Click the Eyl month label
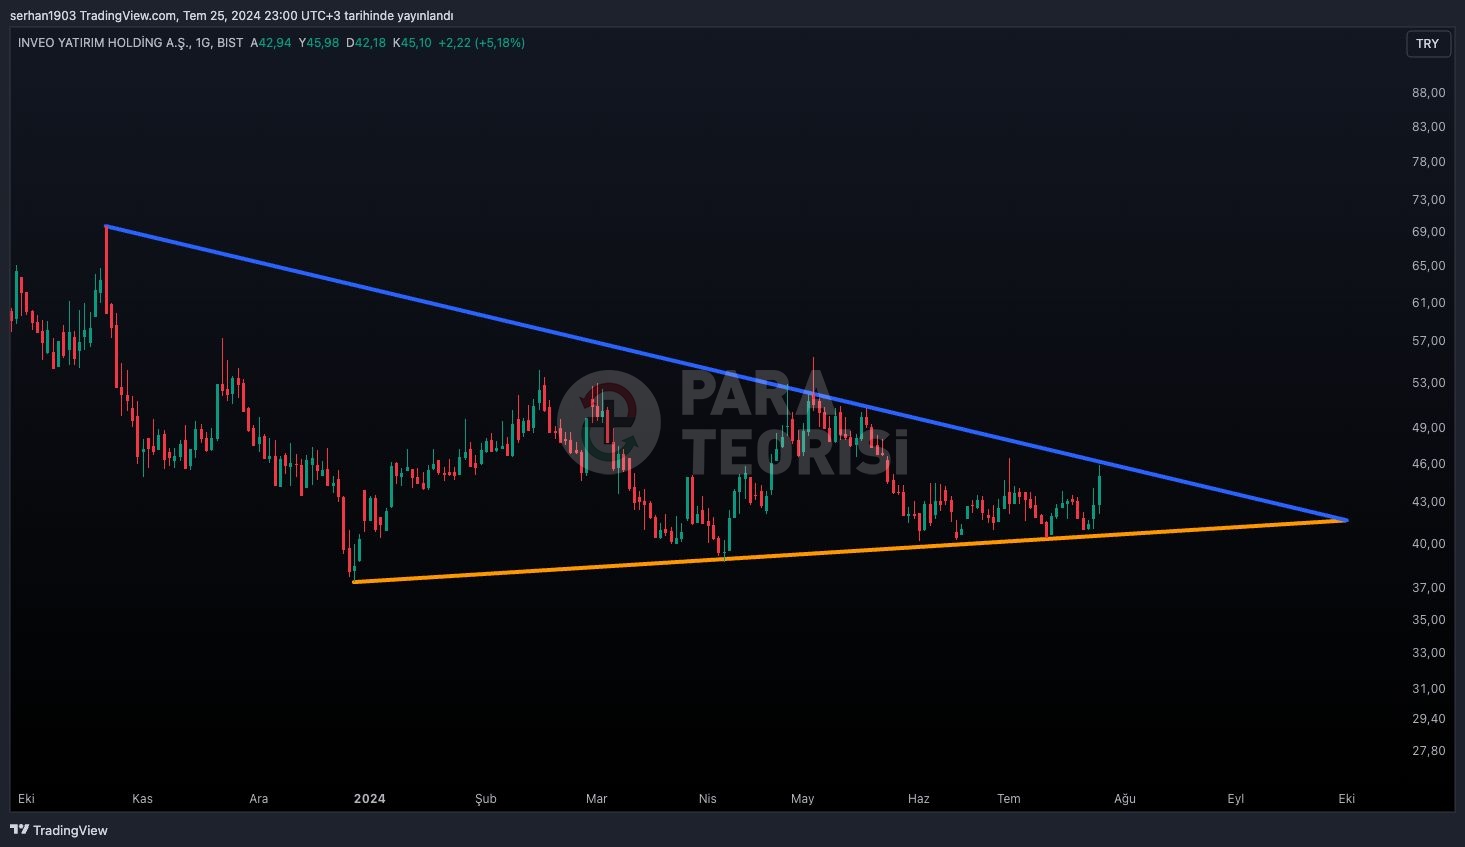Image resolution: width=1465 pixels, height=847 pixels. click(x=1236, y=798)
